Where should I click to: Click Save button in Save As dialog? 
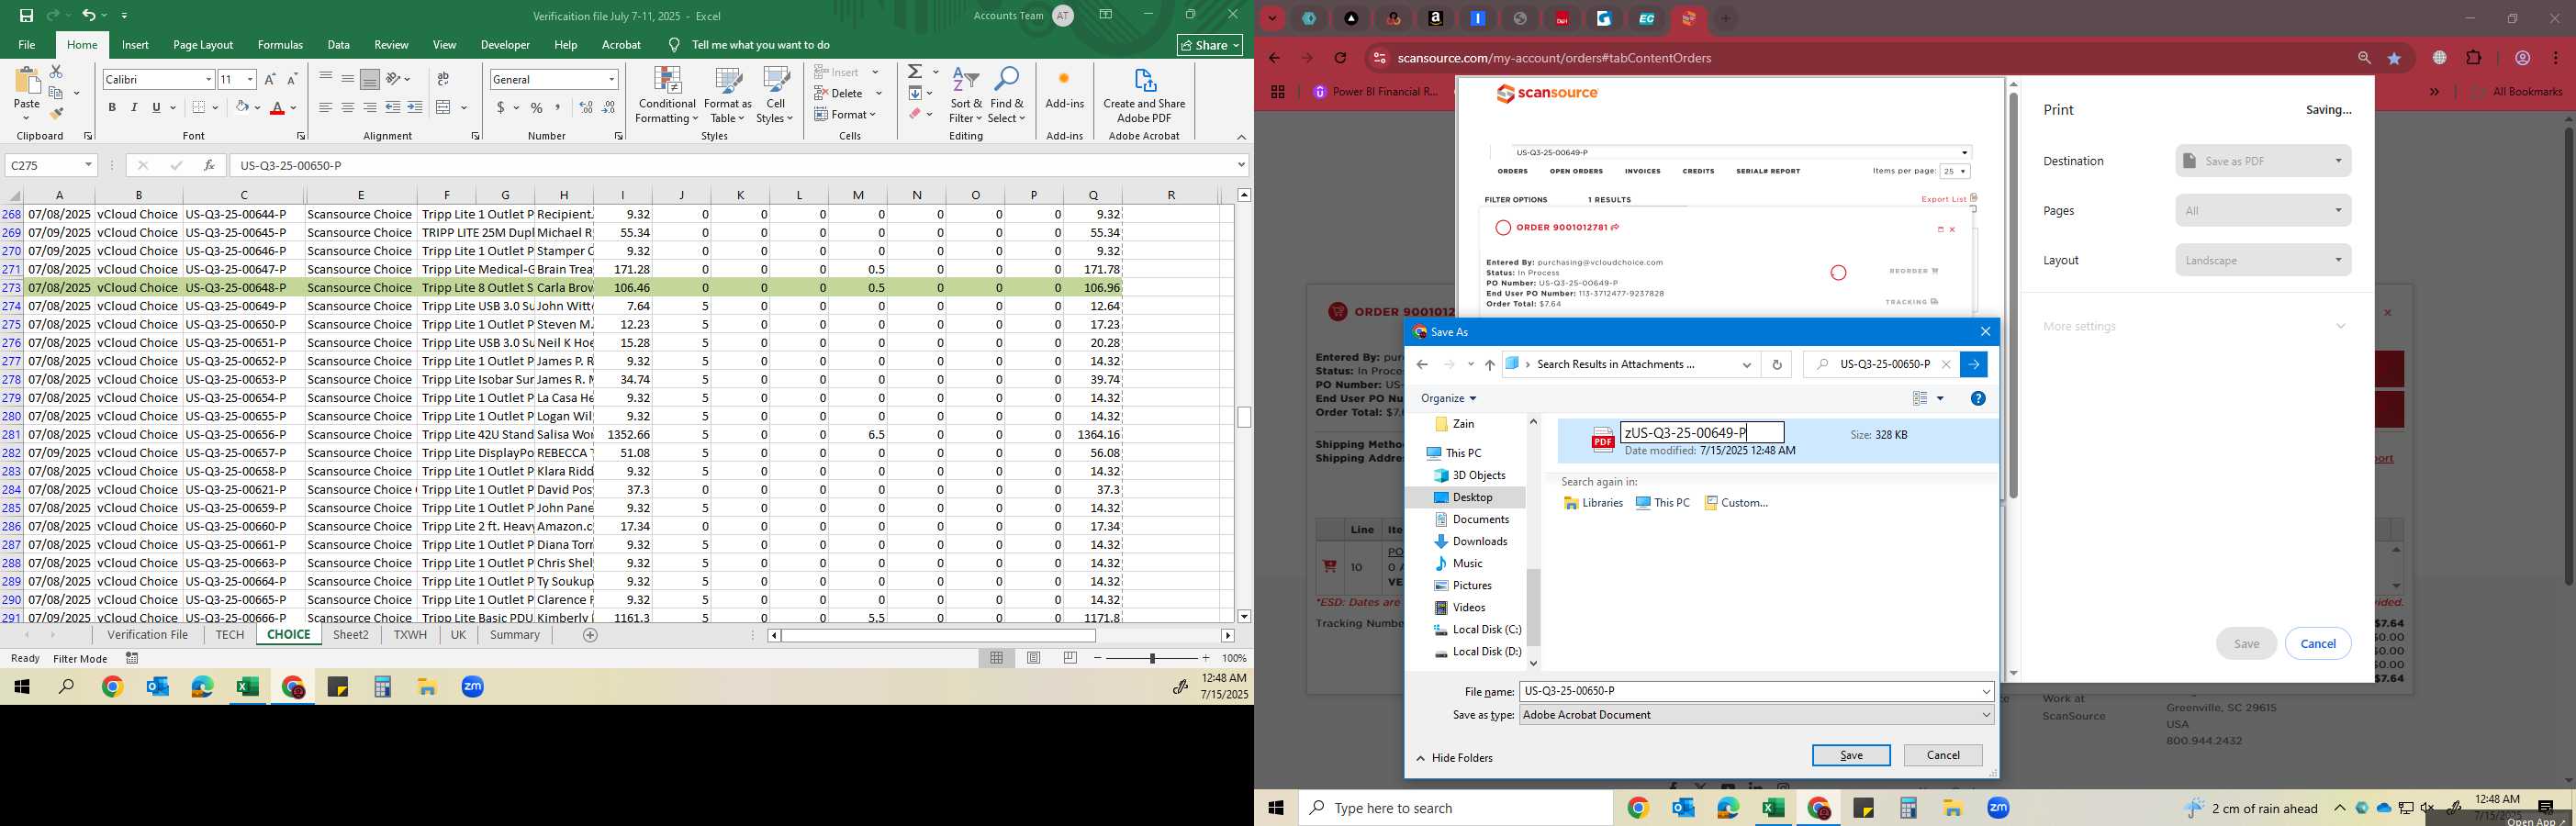pyautogui.click(x=1851, y=755)
